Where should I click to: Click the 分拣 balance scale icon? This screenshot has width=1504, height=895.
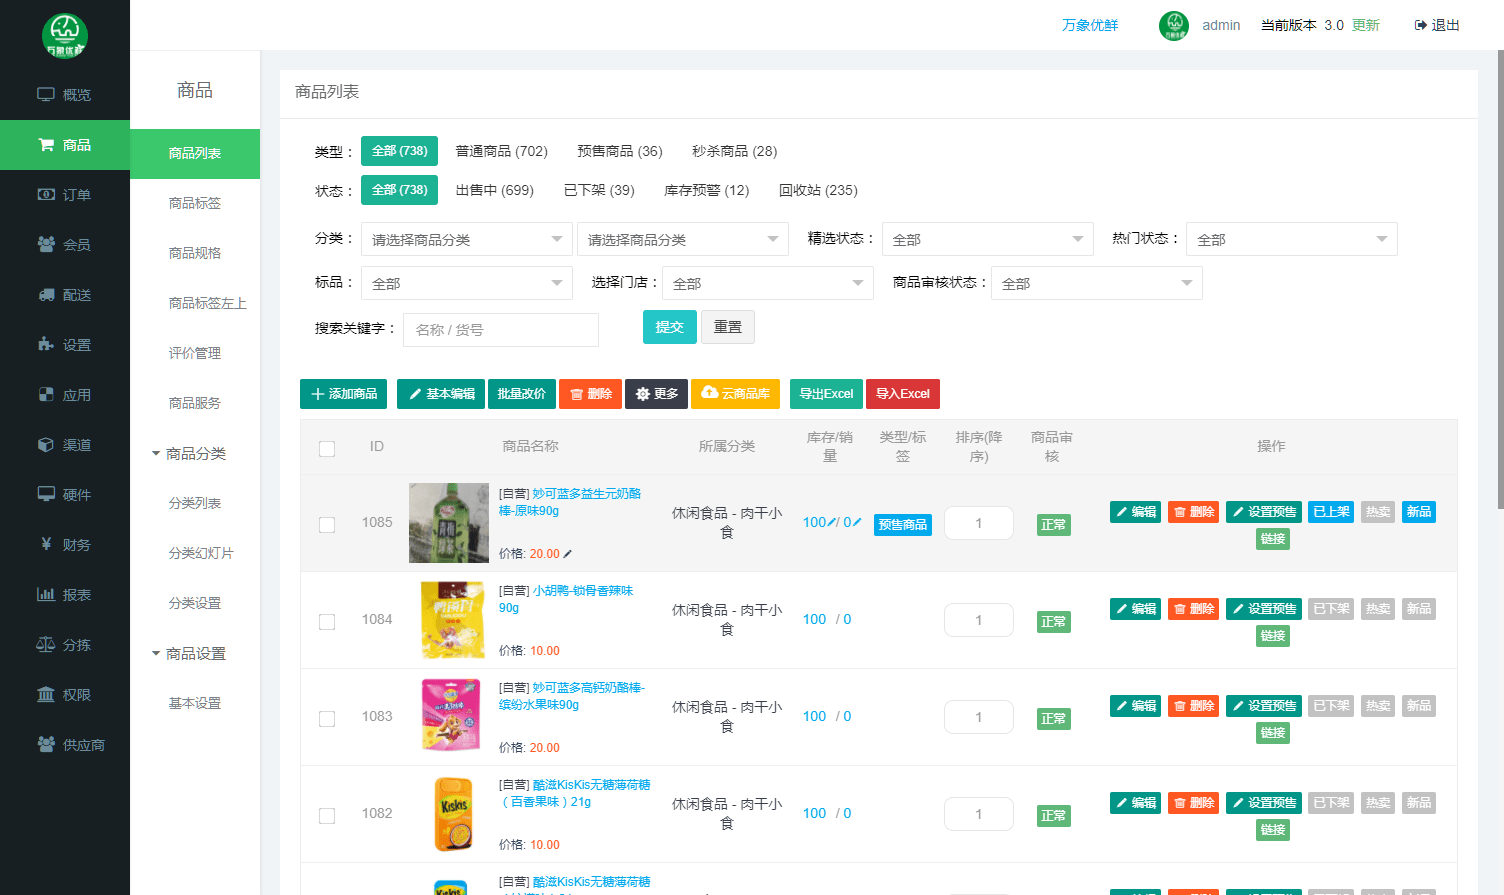pos(46,645)
